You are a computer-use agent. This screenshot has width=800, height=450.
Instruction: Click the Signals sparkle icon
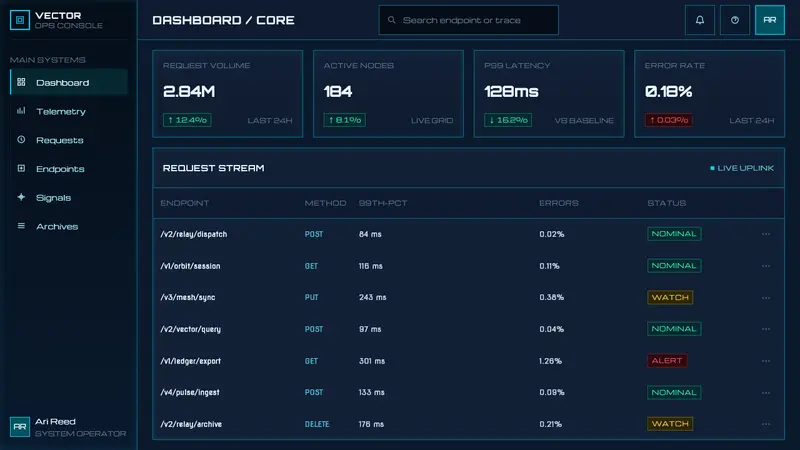pos(21,197)
